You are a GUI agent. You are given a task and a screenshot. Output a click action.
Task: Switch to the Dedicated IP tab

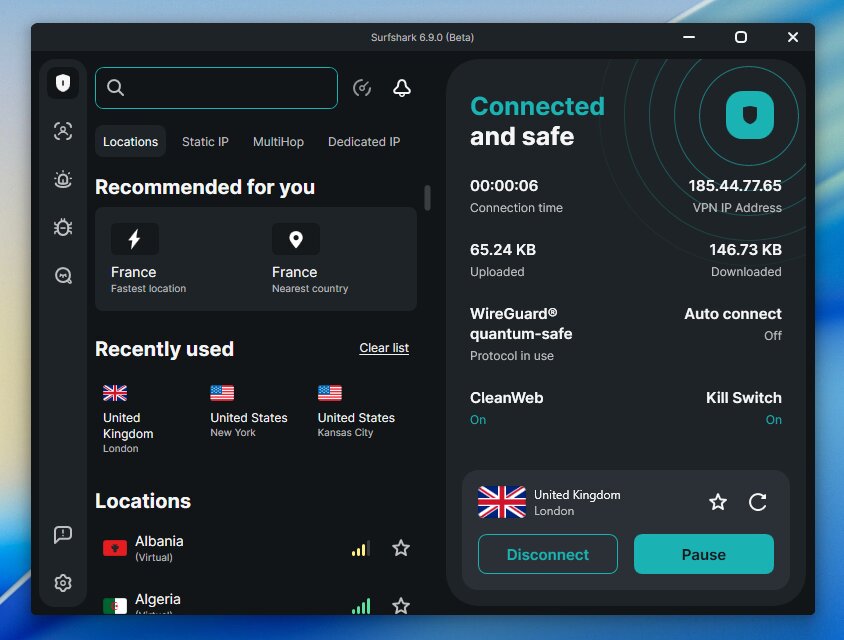point(364,141)
